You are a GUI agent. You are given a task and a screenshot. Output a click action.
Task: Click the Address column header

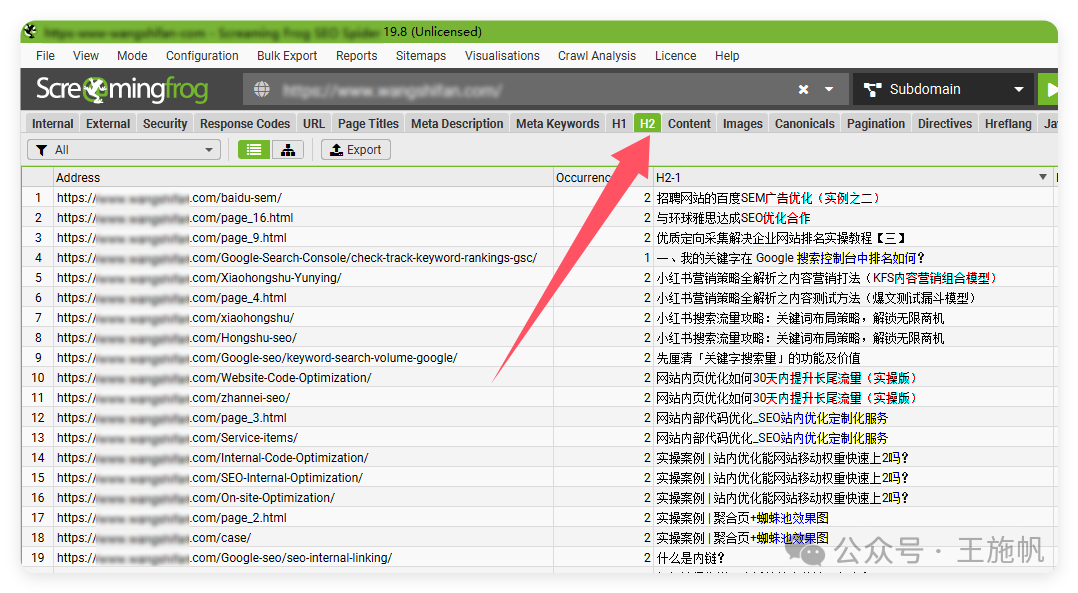[303, 177]
